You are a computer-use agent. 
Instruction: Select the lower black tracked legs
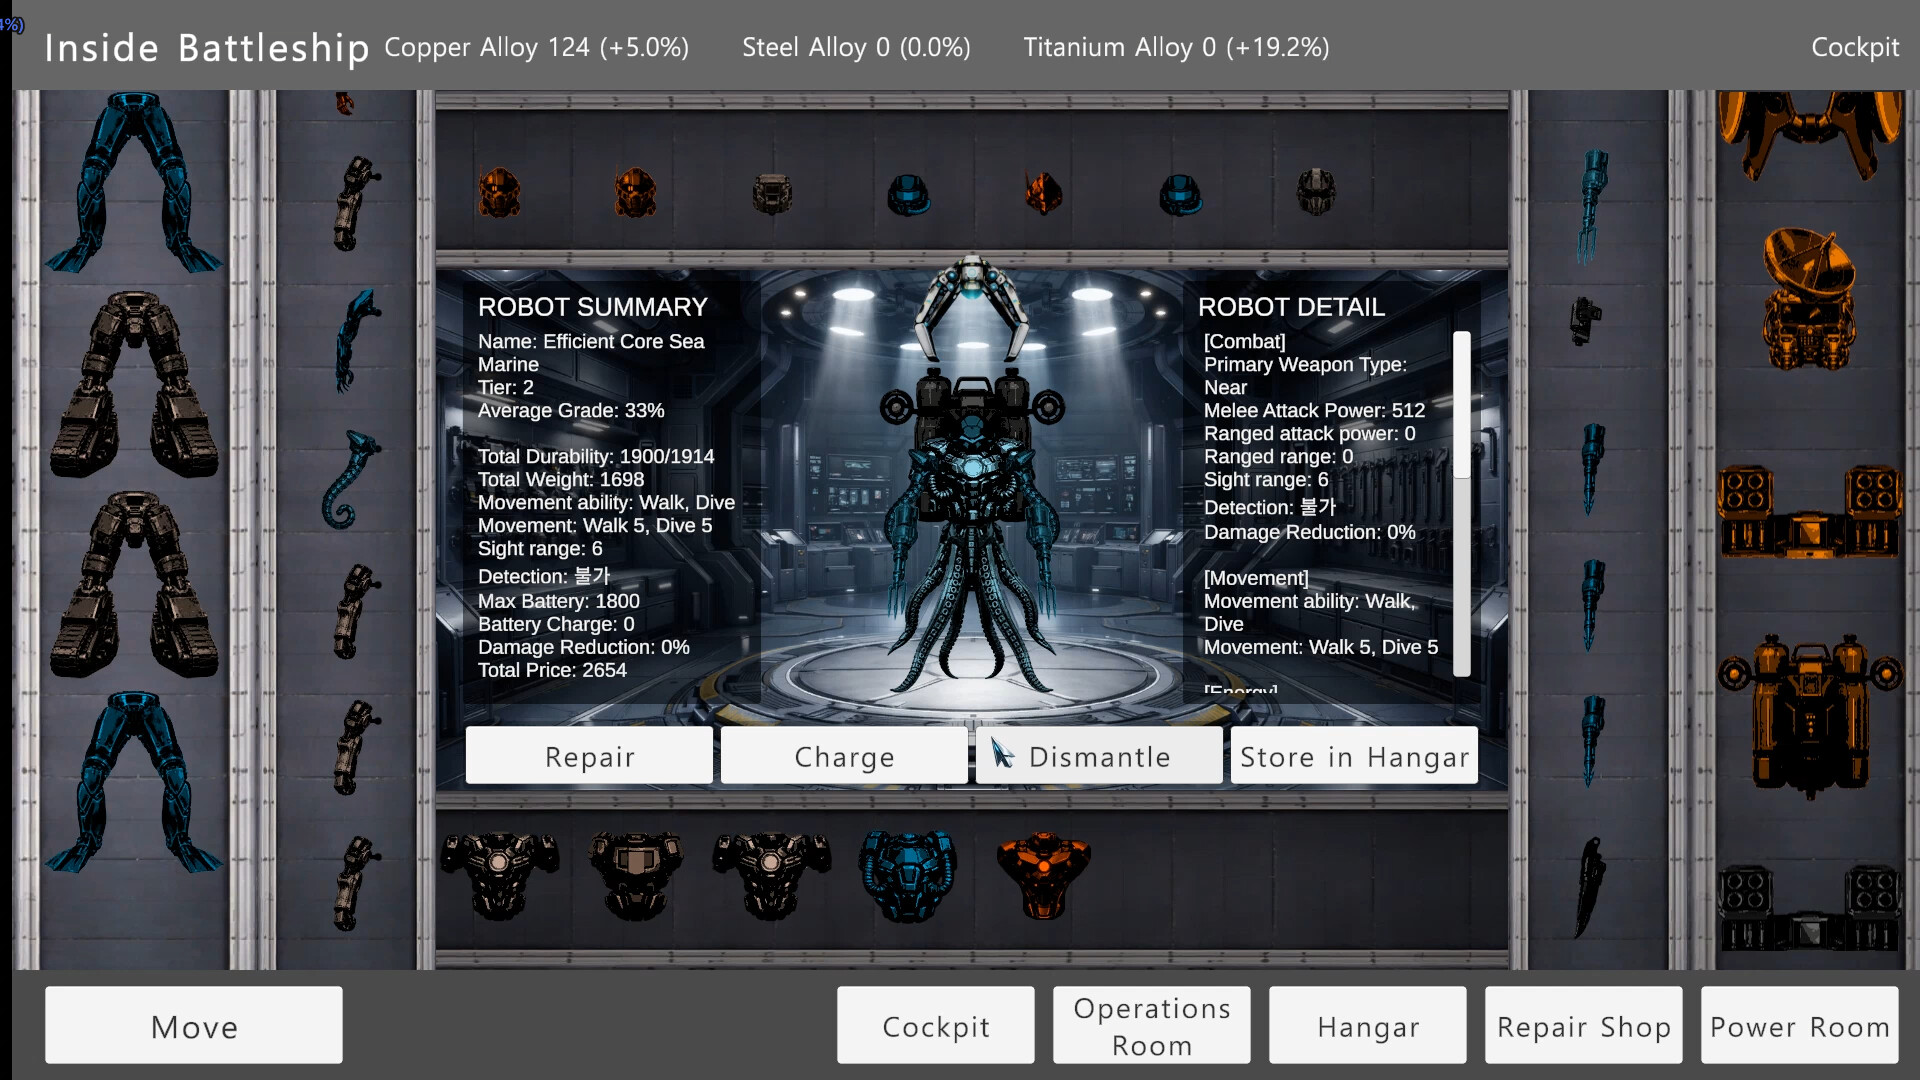[x=133, y=583]
